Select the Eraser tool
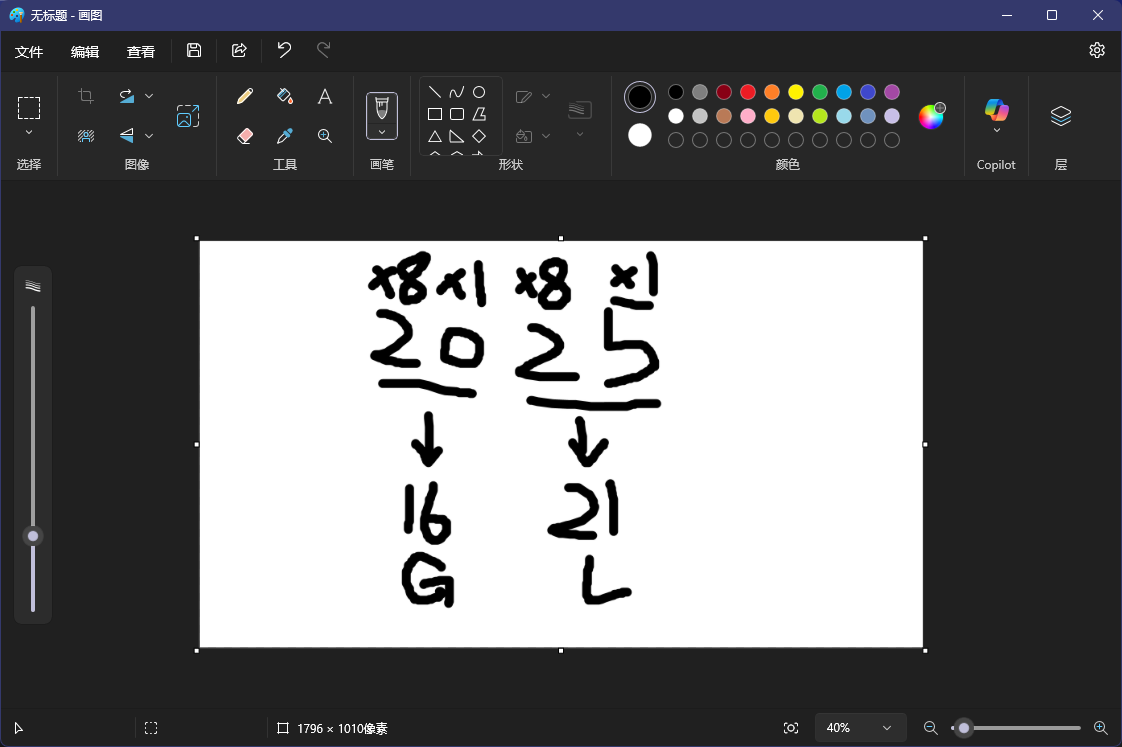The image size is (1122, 747). pyautogui.click(x=244, y=136)
